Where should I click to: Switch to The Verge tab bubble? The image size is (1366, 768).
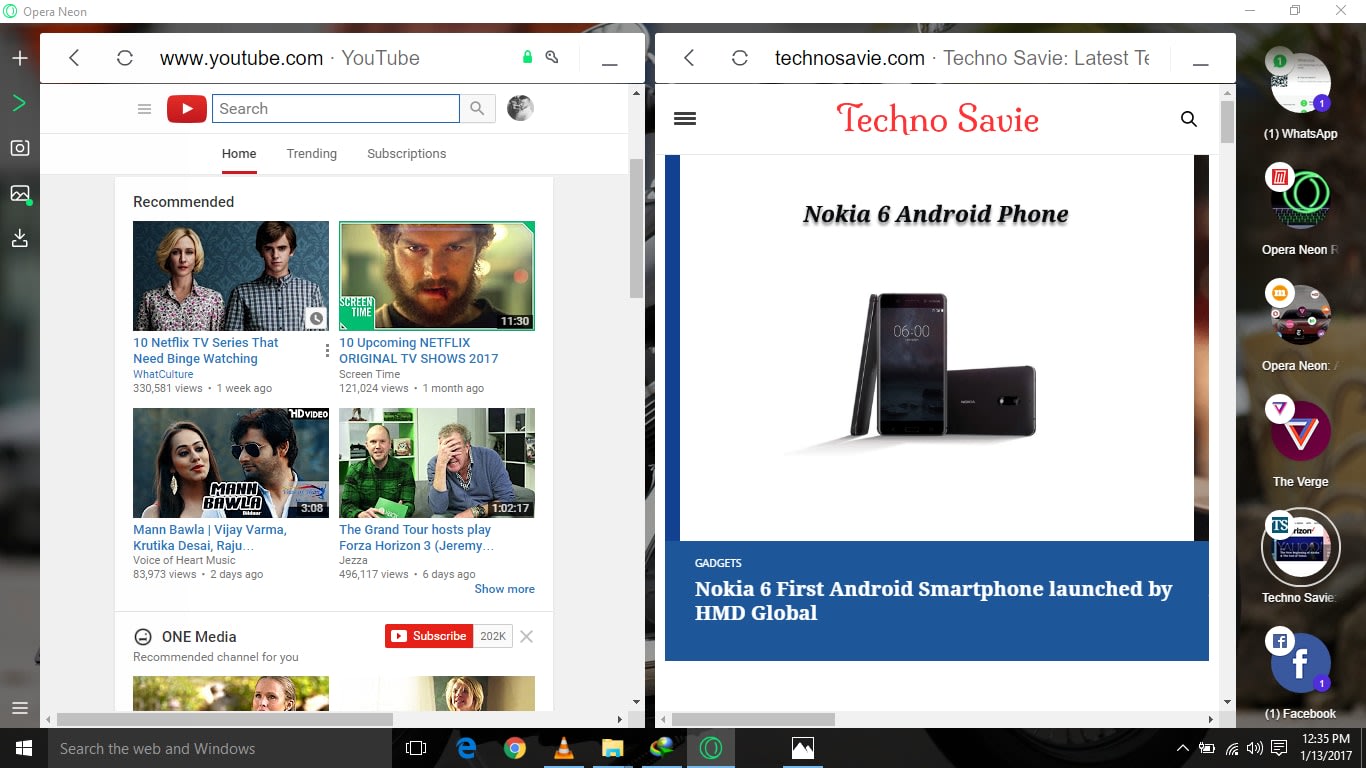click(x=1300, y=432)
